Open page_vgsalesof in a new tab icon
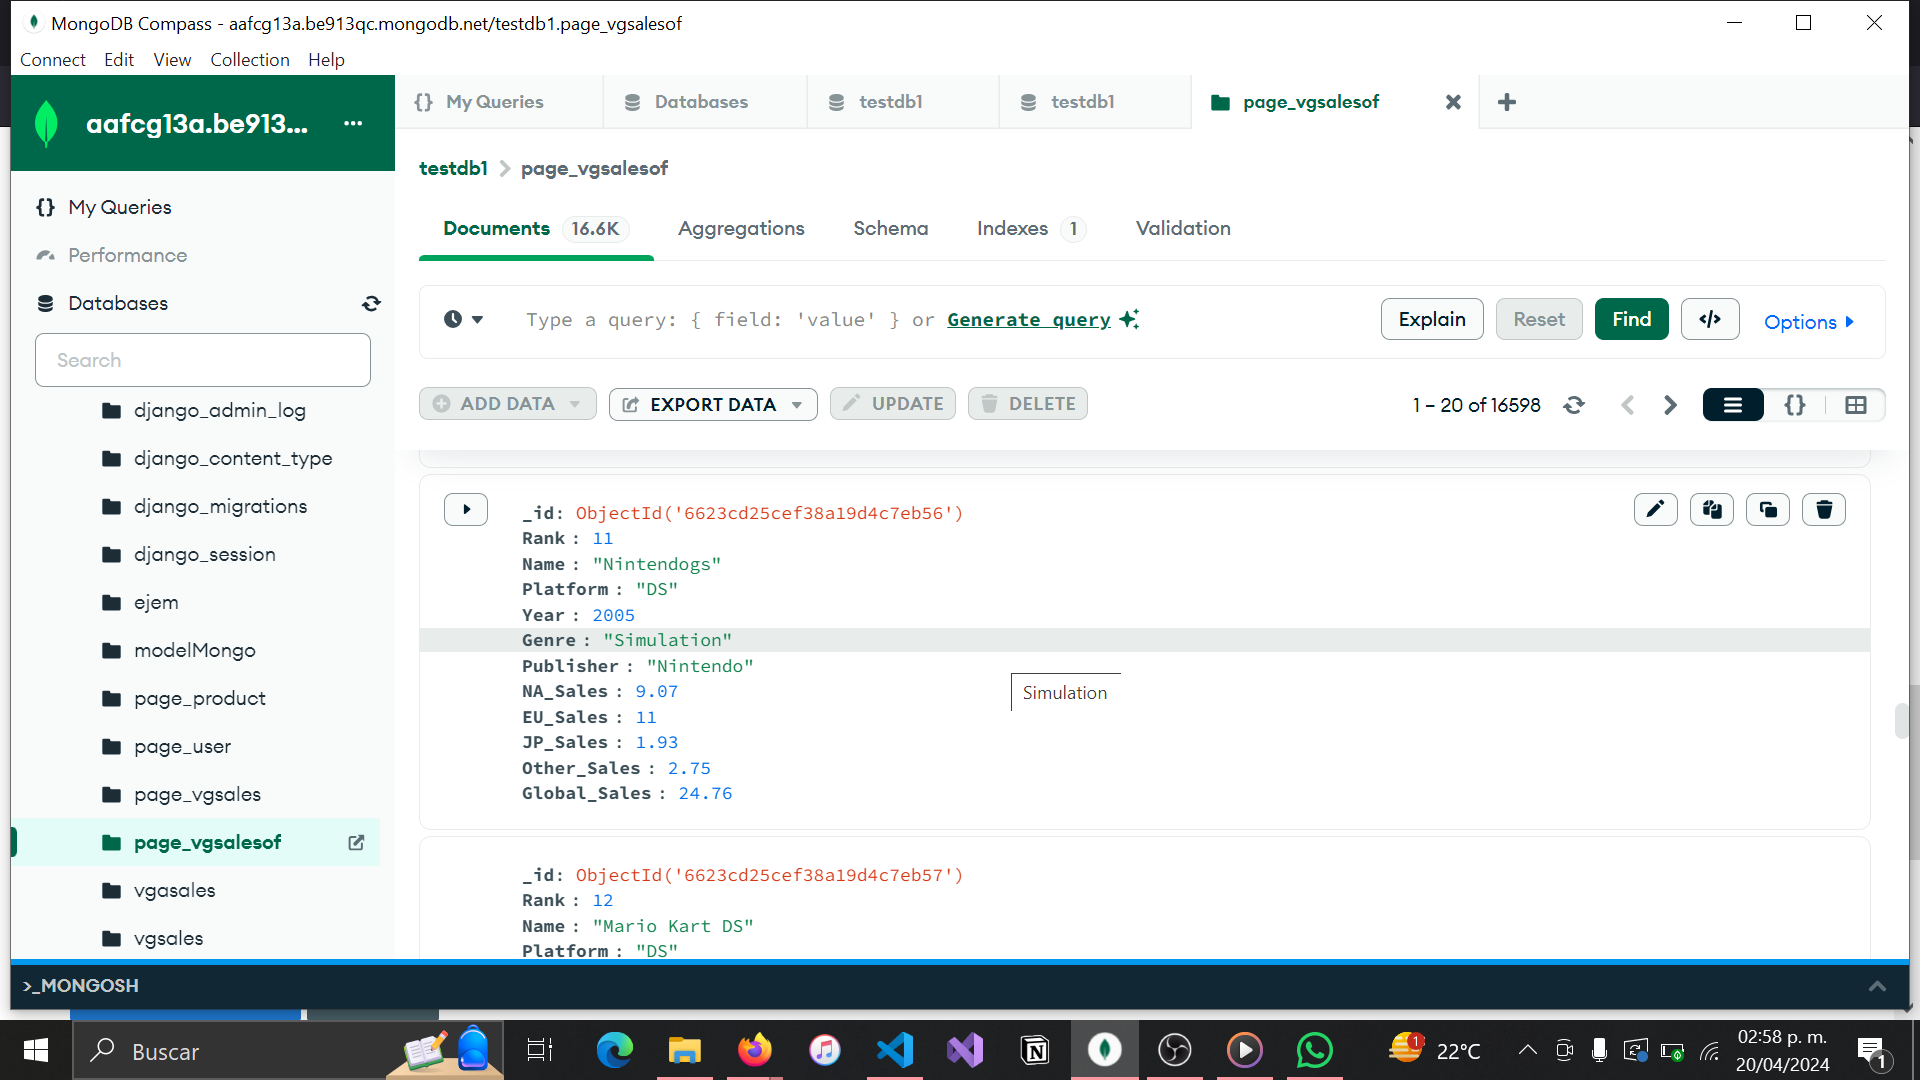This screenshot has width=1920, height=1080. [356, 843]
